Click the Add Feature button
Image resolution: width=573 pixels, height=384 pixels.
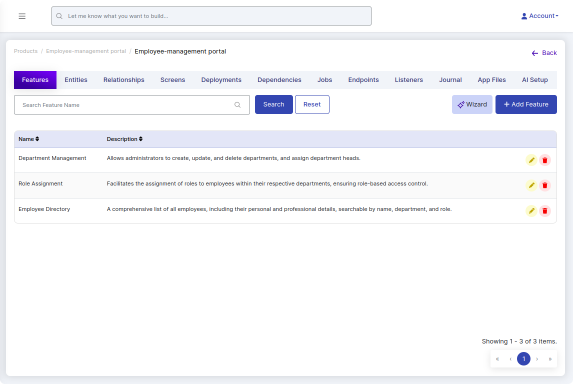[526, 104]
